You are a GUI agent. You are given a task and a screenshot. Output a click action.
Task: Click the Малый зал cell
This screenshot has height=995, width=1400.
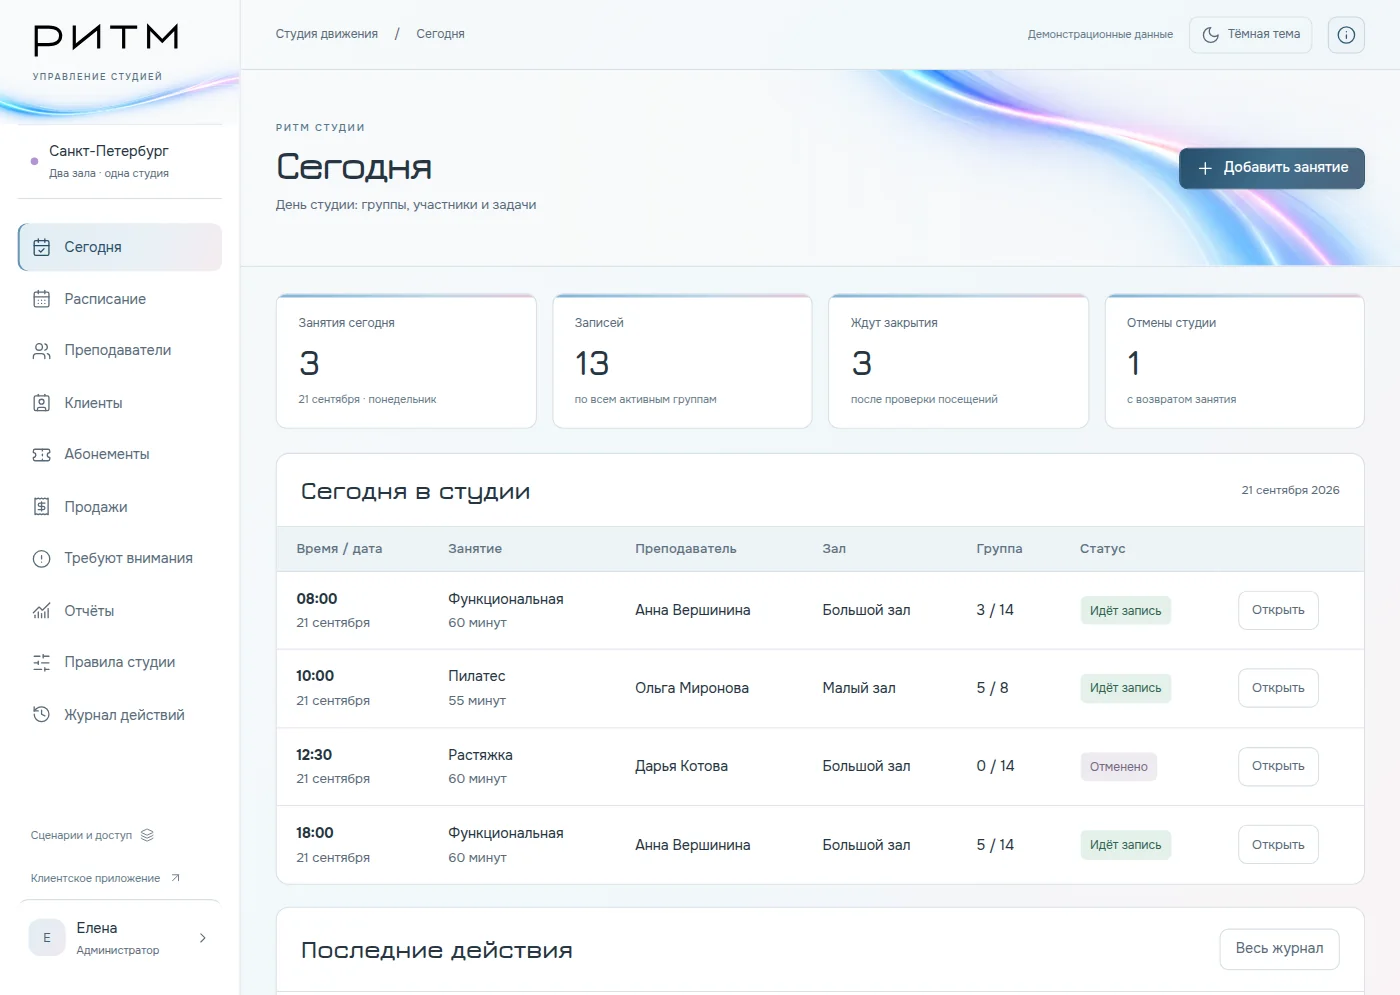pyautogui.click(x=859, y=688)
